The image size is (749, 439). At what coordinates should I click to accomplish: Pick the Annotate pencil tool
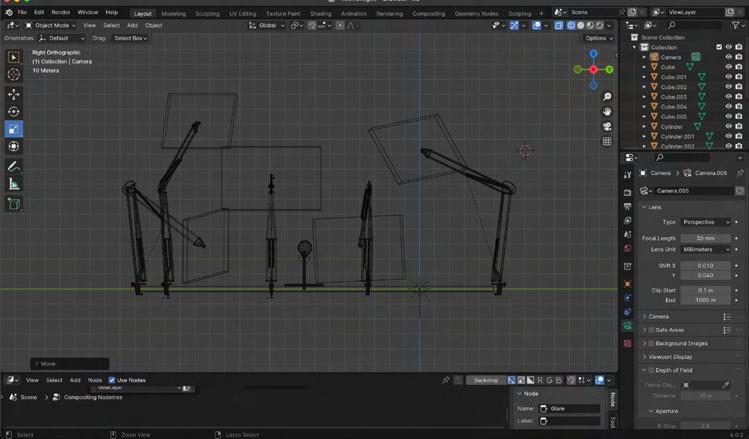pos(14,166)
